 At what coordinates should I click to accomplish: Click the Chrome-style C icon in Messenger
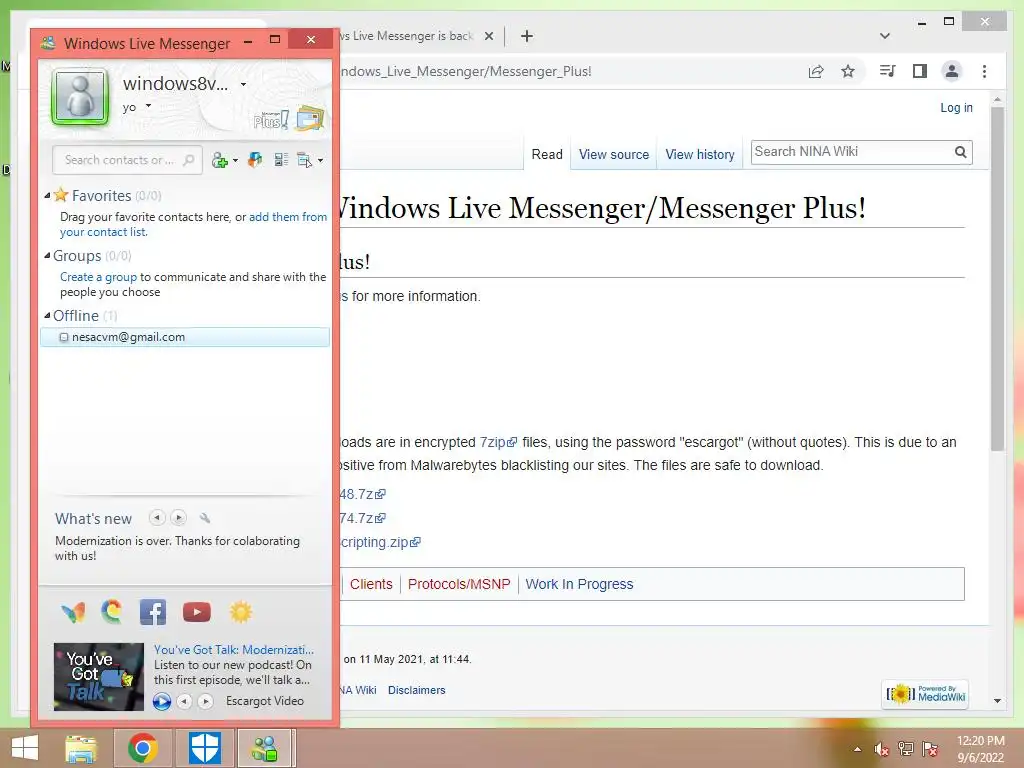pyautogui.click(x=112, y=612)
